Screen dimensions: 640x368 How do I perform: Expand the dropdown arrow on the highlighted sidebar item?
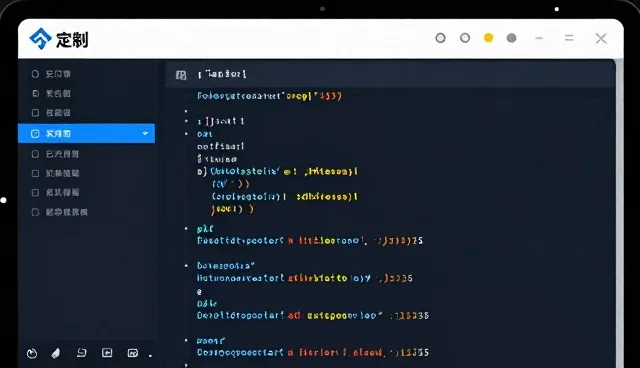145,133
